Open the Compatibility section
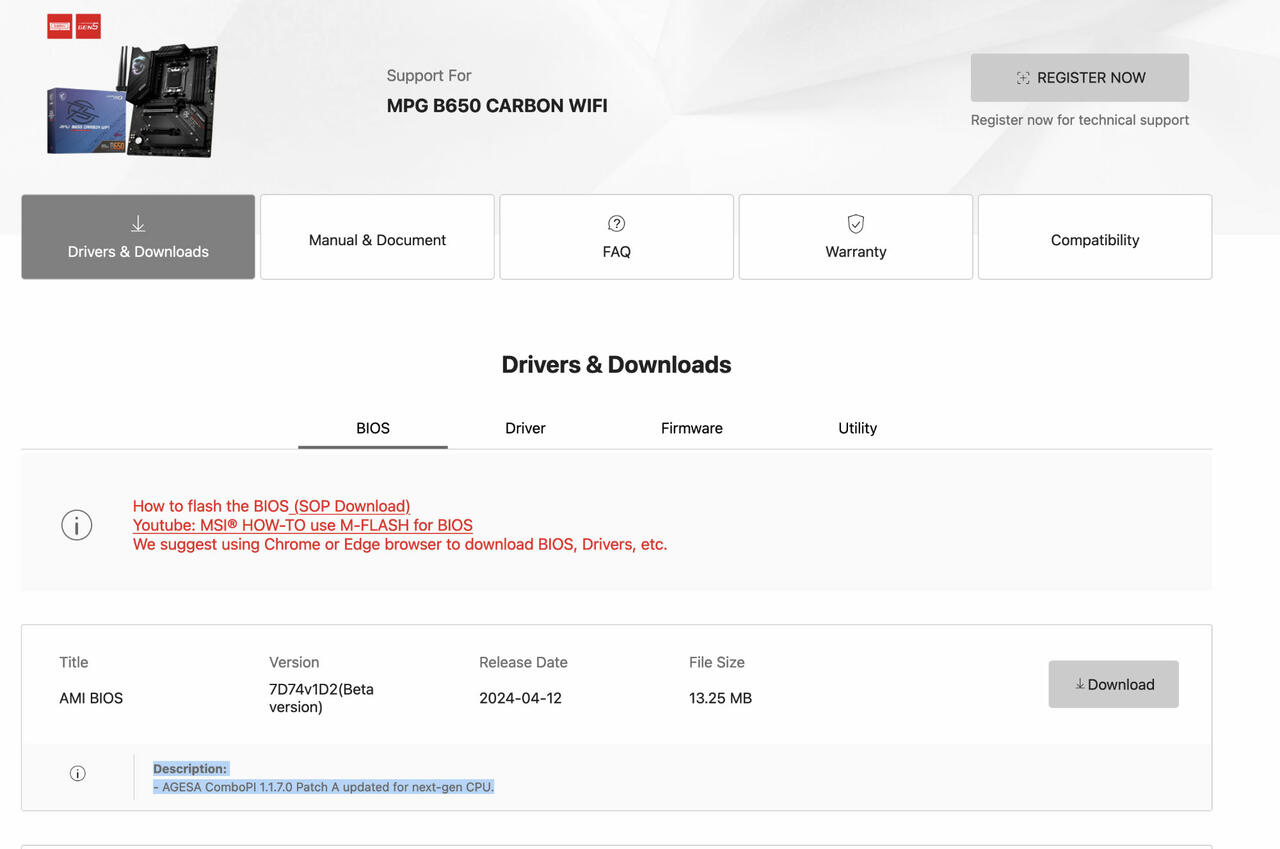 click(x=1095, y=237)
